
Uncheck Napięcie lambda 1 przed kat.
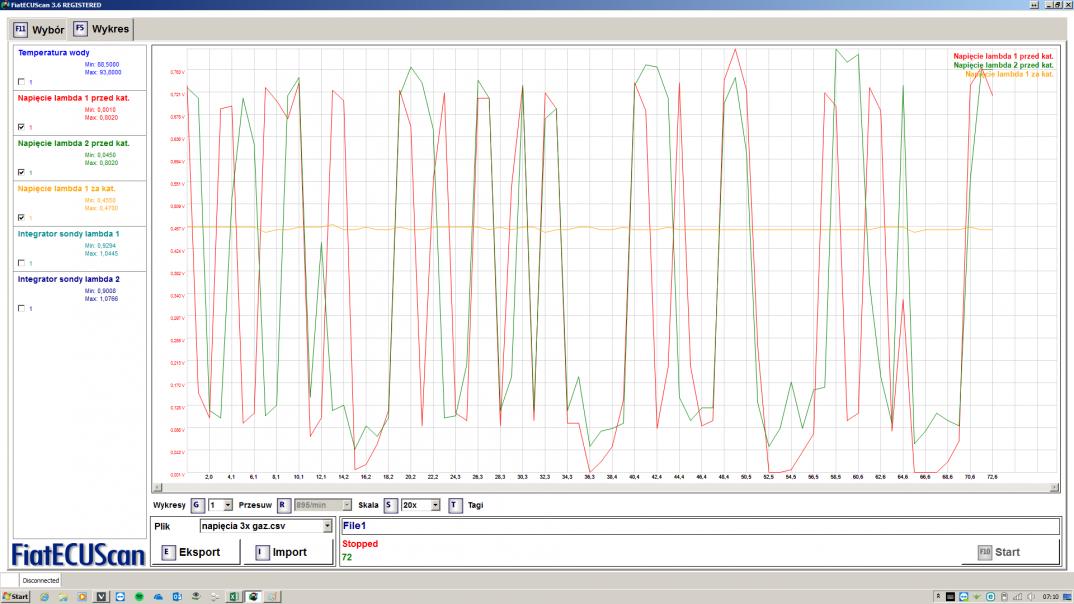click(21, 127)
